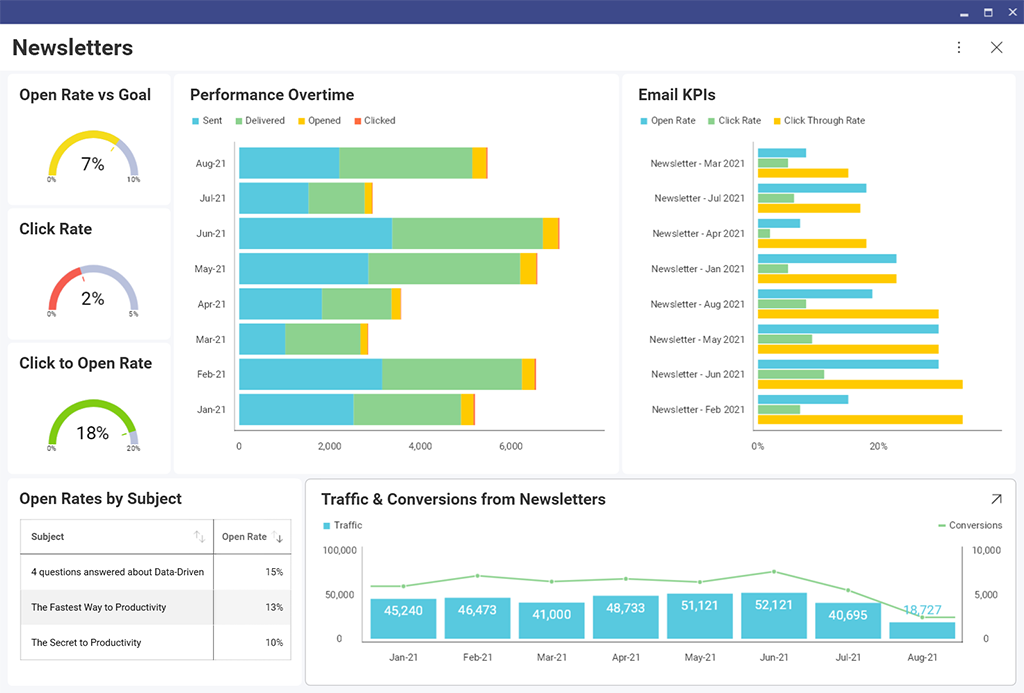Select the Click Rate 2% gauge
Image resolution: width=1024 pixels, height=693 pixels.
click(x=93, y=291)
